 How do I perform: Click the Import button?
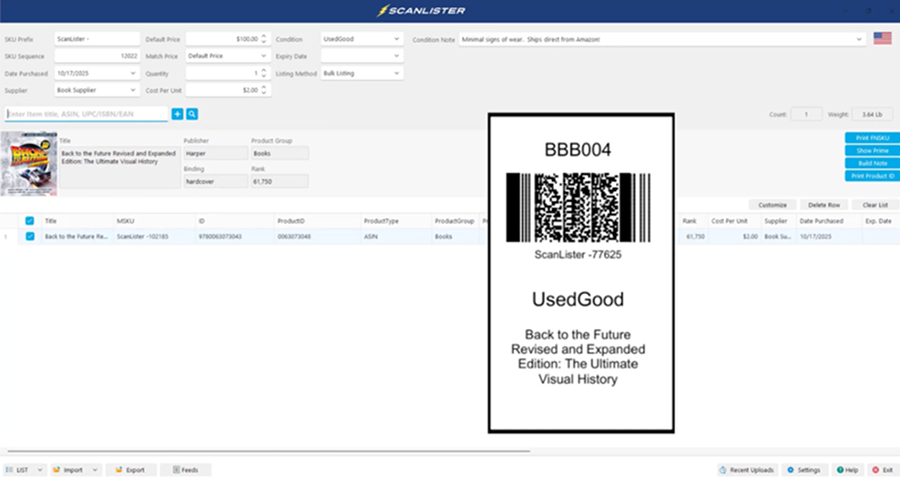pos(69,470)
